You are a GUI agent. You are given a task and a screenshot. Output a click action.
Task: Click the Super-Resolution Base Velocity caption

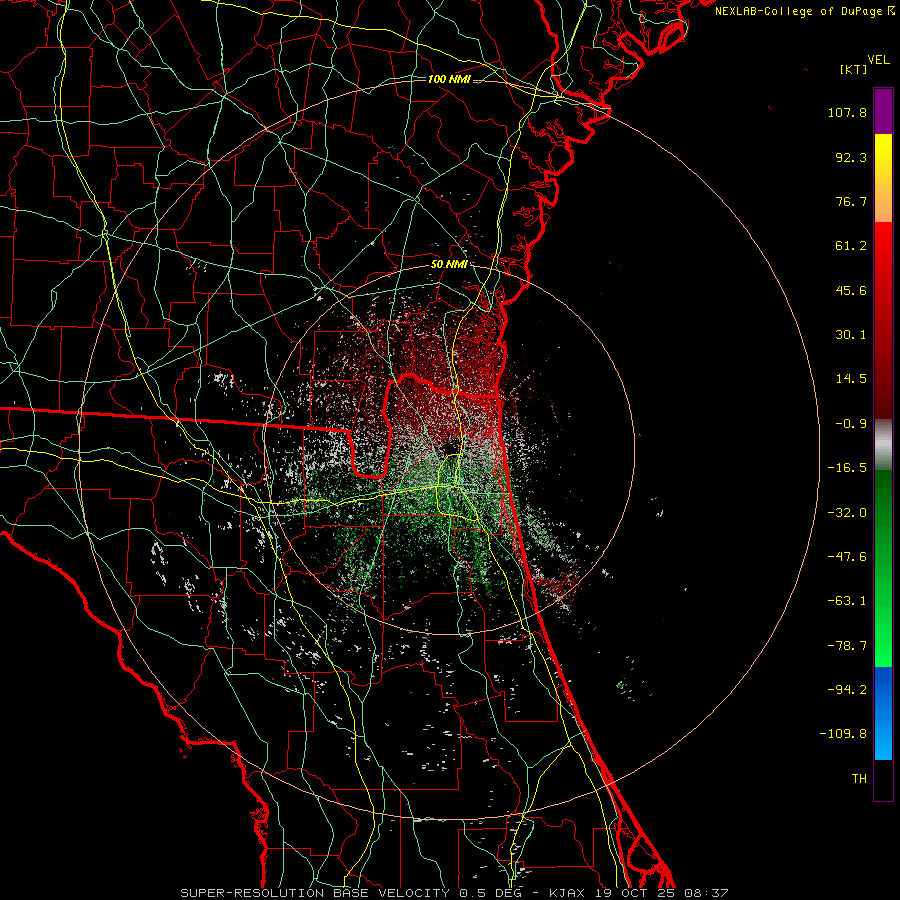454,893
